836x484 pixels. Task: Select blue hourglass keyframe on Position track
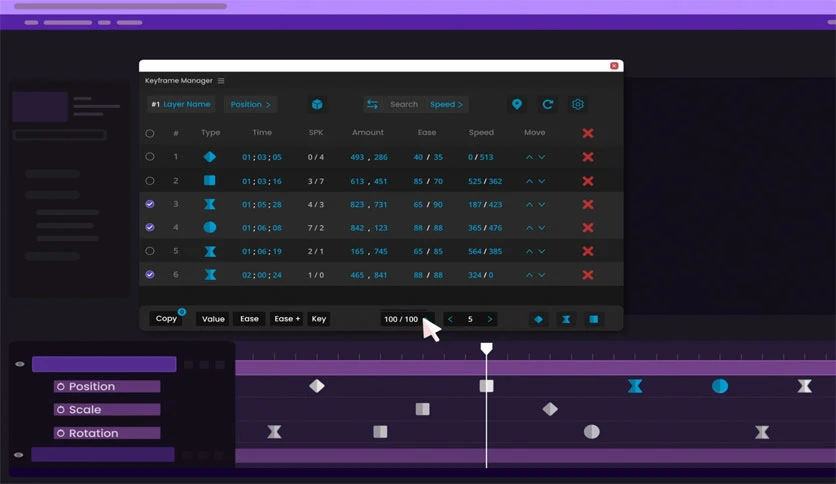[635, 386]
